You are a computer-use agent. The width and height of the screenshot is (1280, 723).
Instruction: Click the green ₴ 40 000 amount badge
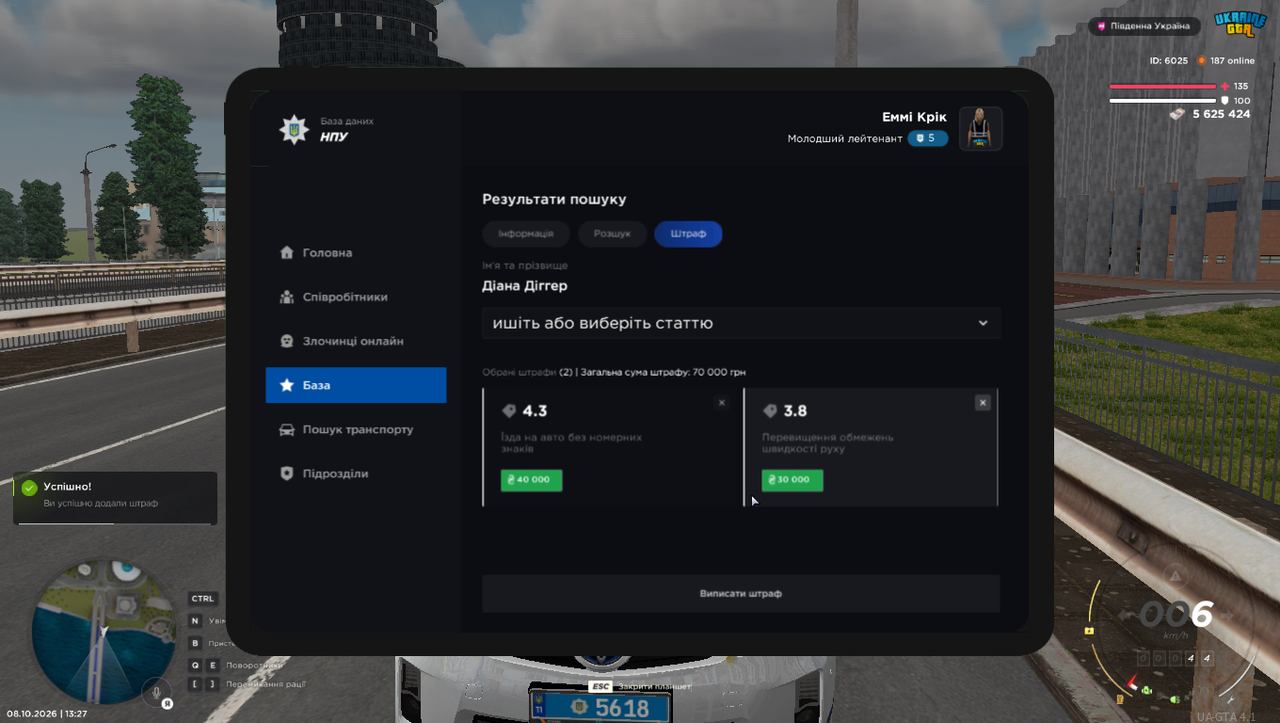pyautogui.click(x=532, y=480)
